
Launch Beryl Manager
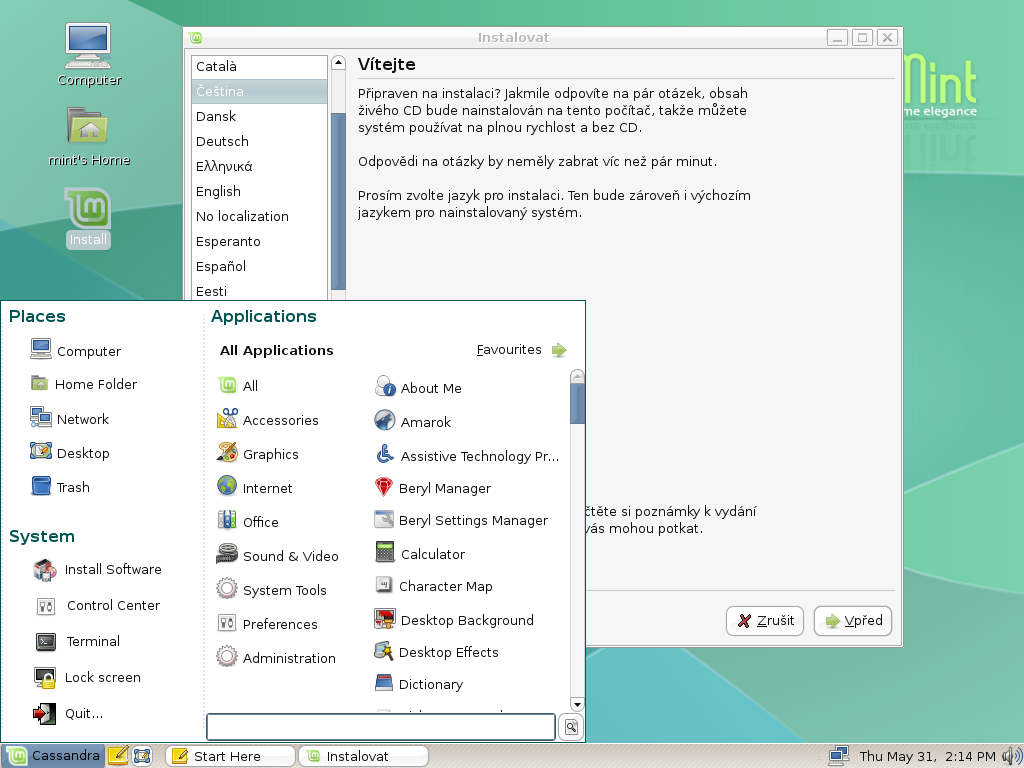click(x=432, y=488)
